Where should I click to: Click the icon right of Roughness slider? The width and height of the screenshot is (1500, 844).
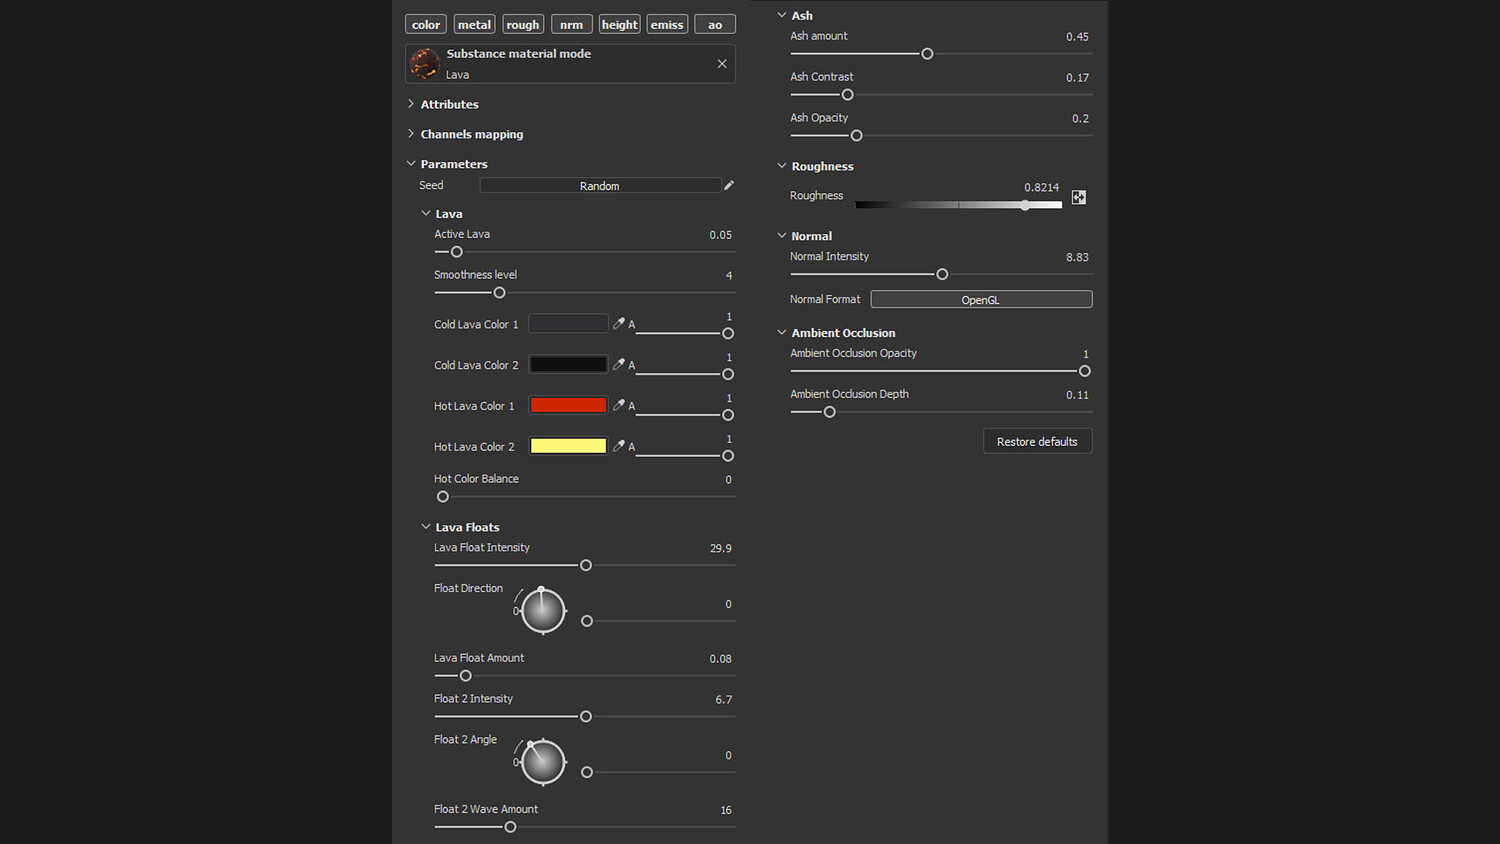point(1079,197)
